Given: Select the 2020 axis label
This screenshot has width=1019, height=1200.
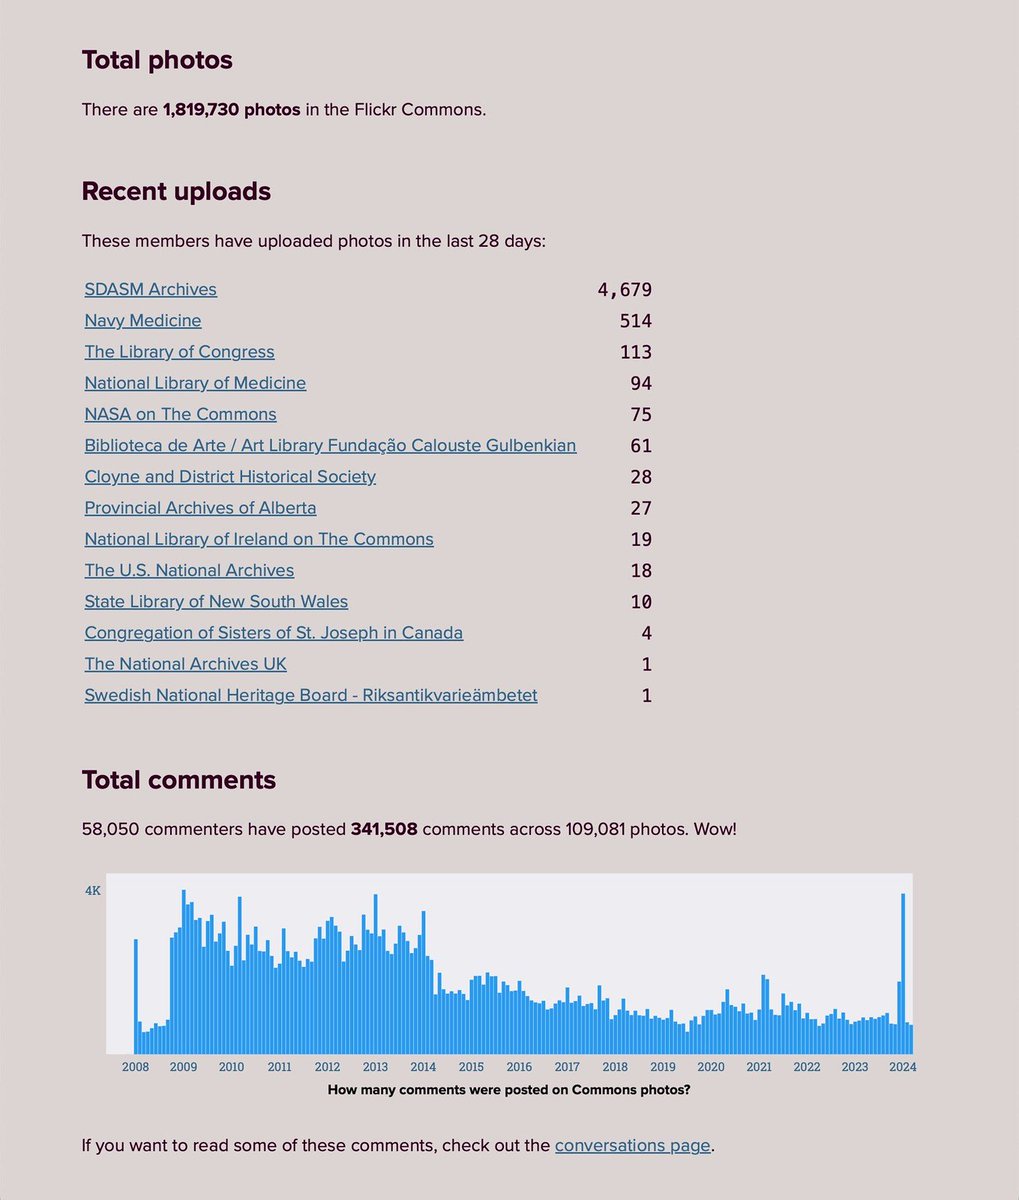Looking at the screenshot, I should (x=711, y=1067).
